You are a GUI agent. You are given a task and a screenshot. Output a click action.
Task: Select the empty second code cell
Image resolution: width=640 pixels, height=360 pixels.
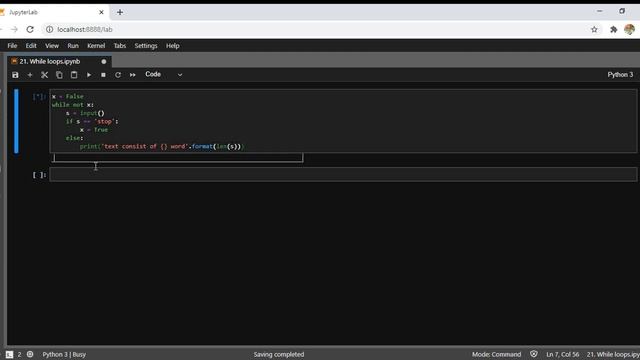(x=343, y=175)
